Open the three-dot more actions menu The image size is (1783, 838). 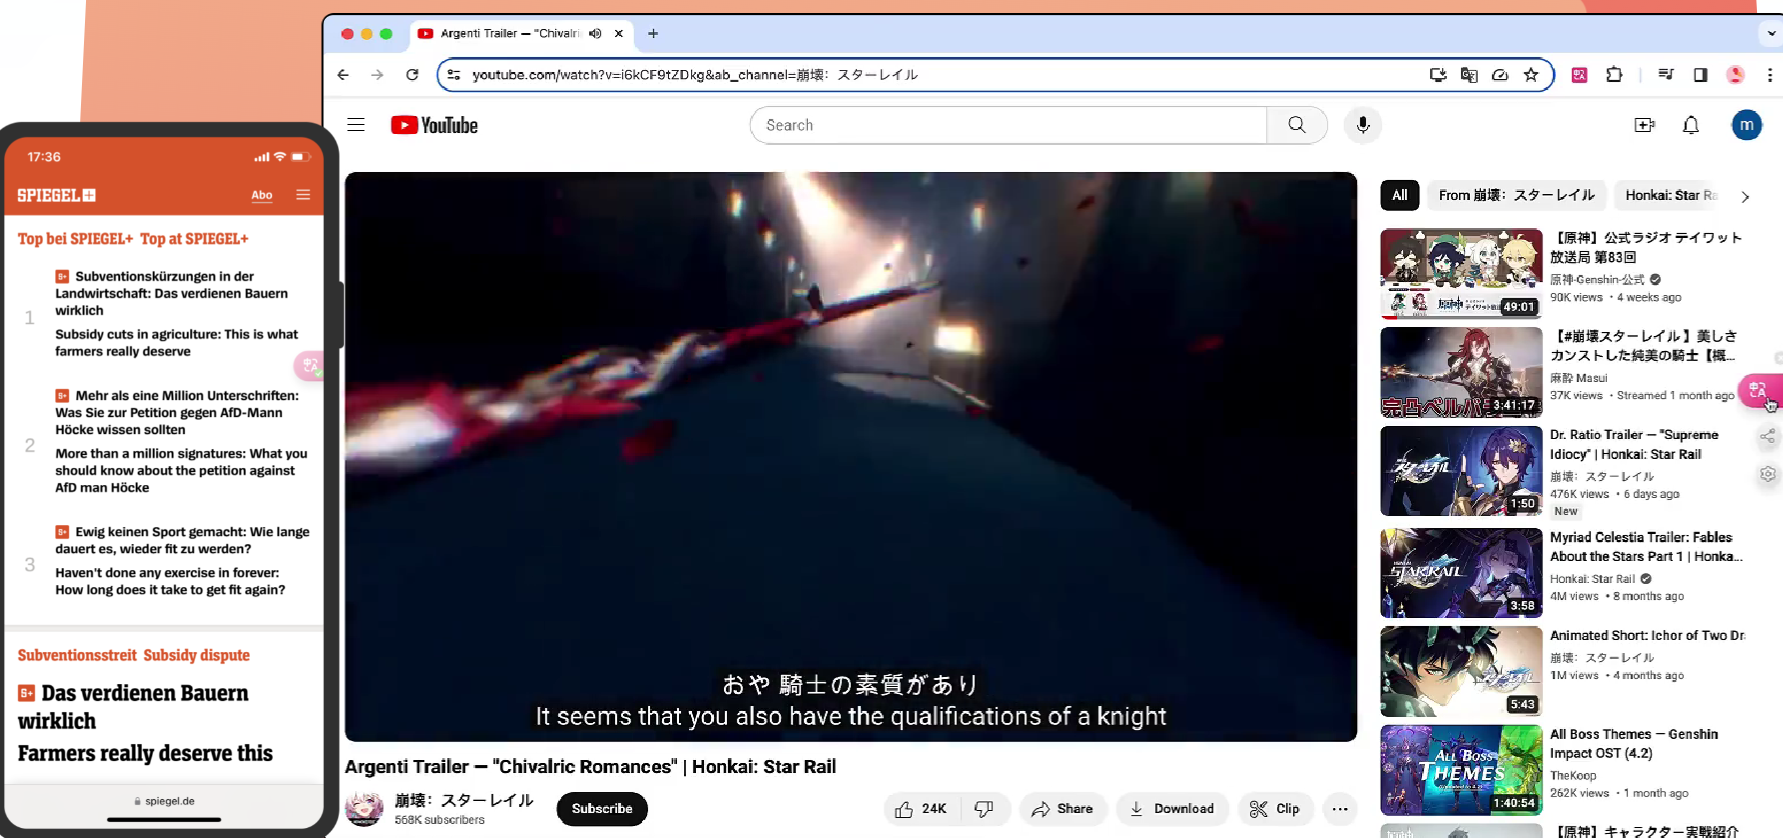point(1340,809)
